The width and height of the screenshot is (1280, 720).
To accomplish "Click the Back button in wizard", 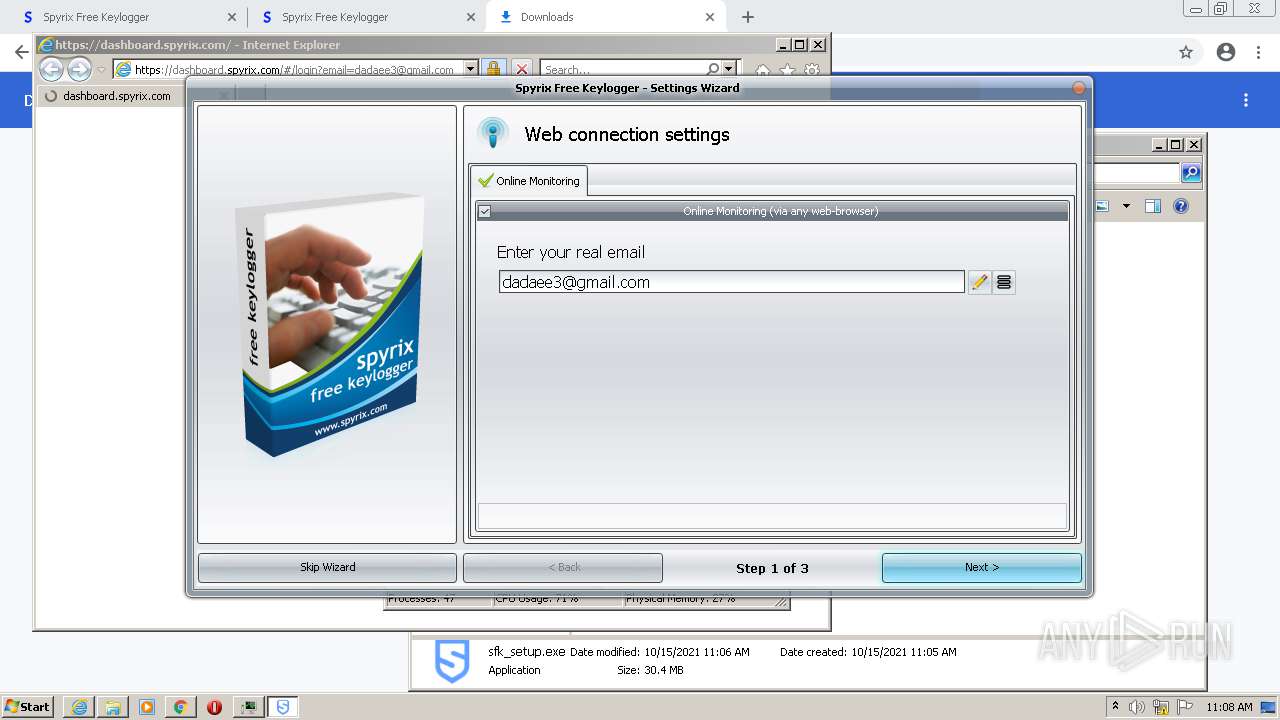I will (563, 567).
